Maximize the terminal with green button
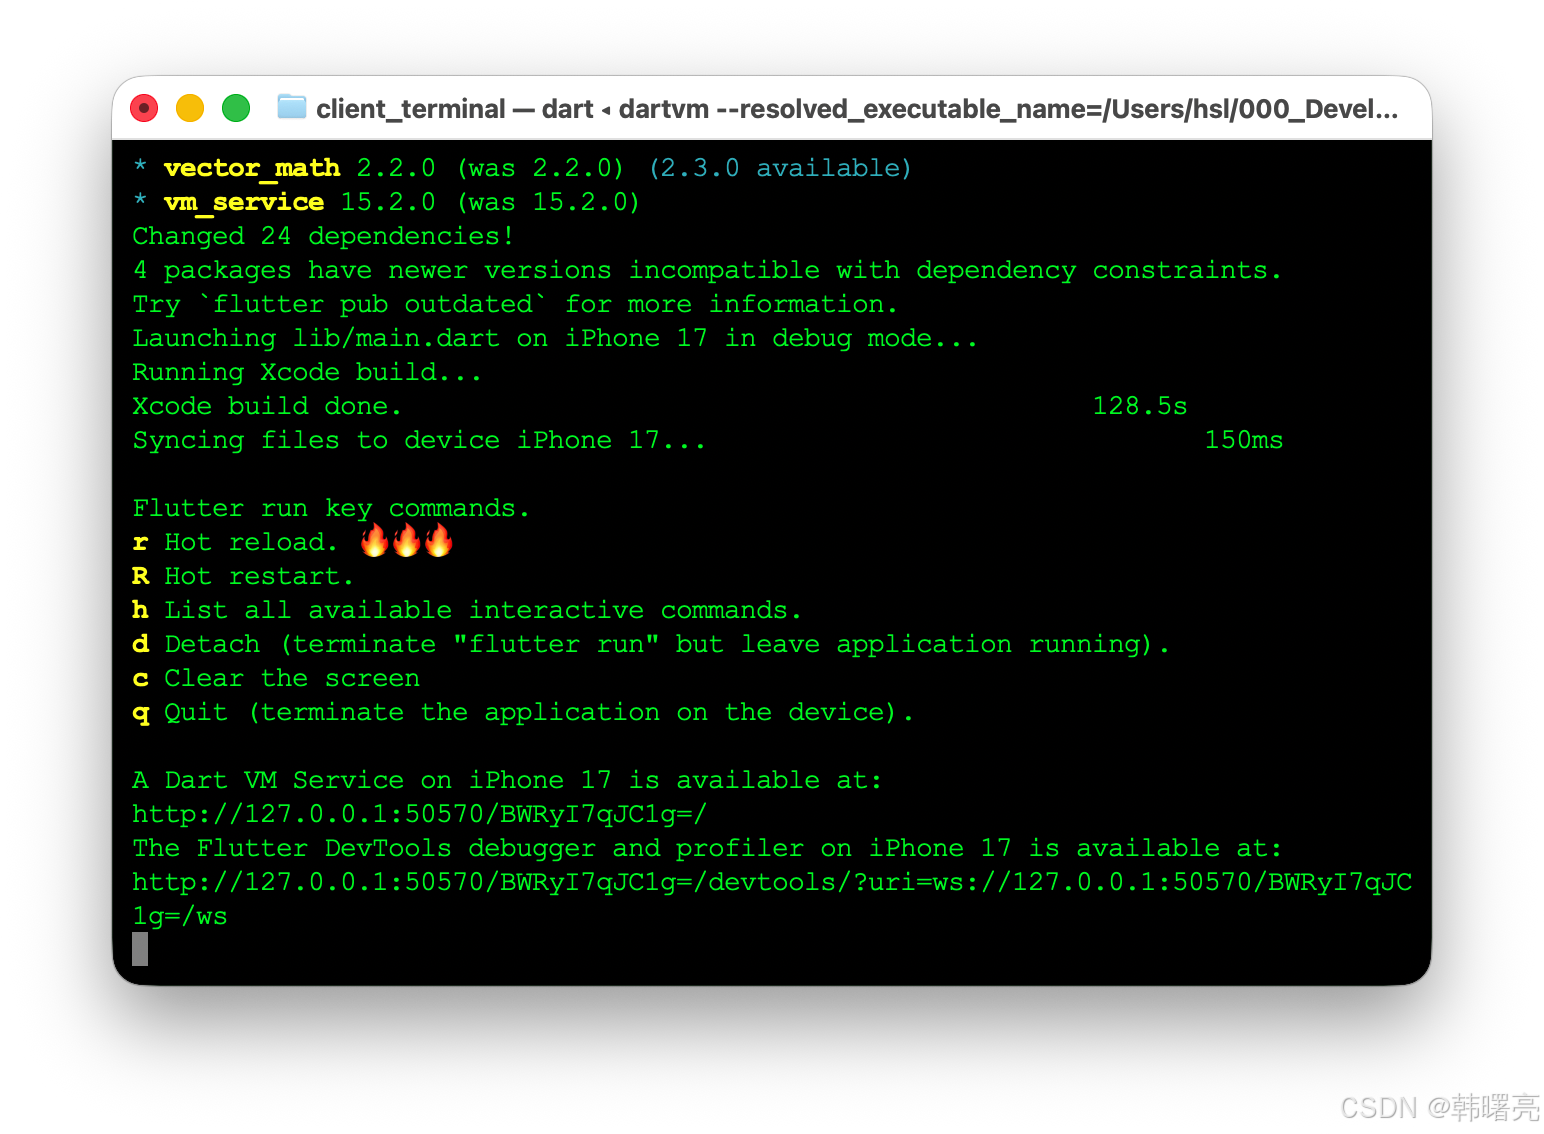The width and height of the screenshot is (1544, 1134). pos(236,108)
